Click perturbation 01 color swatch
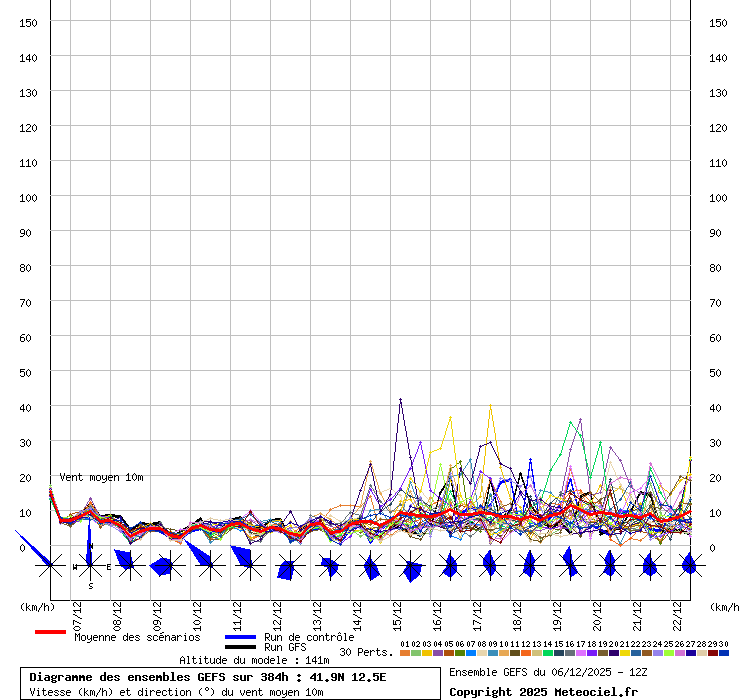The image size is (740, 700). pos(404,653)
